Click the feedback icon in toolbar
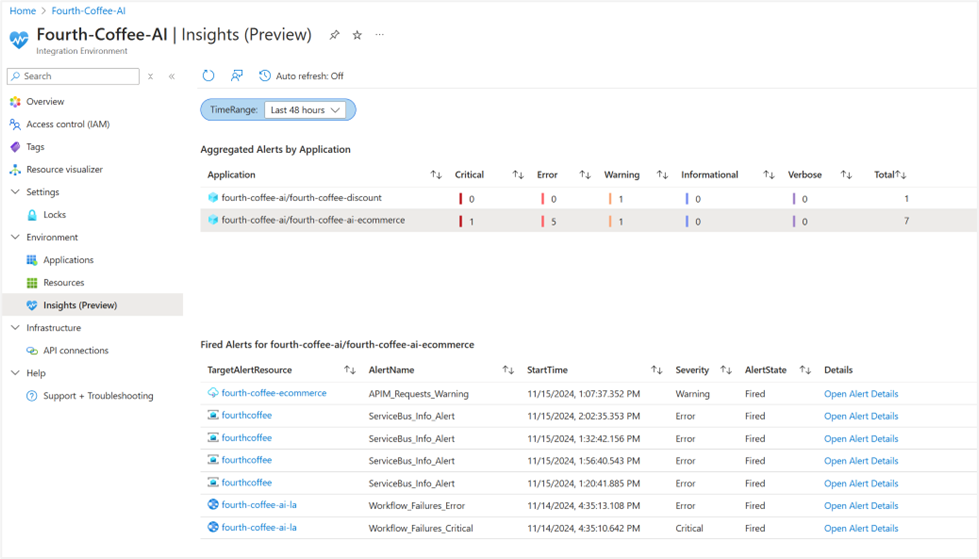Screen dimensions: 979x559 click(237, 76)
